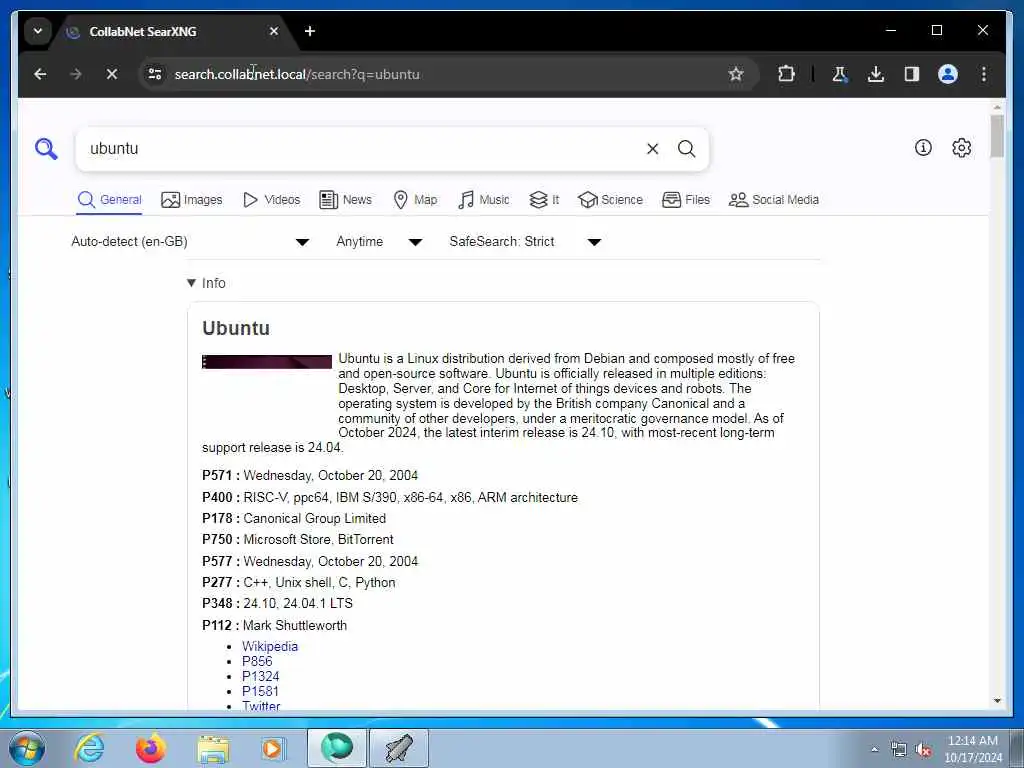
Task: Click the 'Microsoft Store, BitTorrent' value
Action: click(x=319, y=539)
